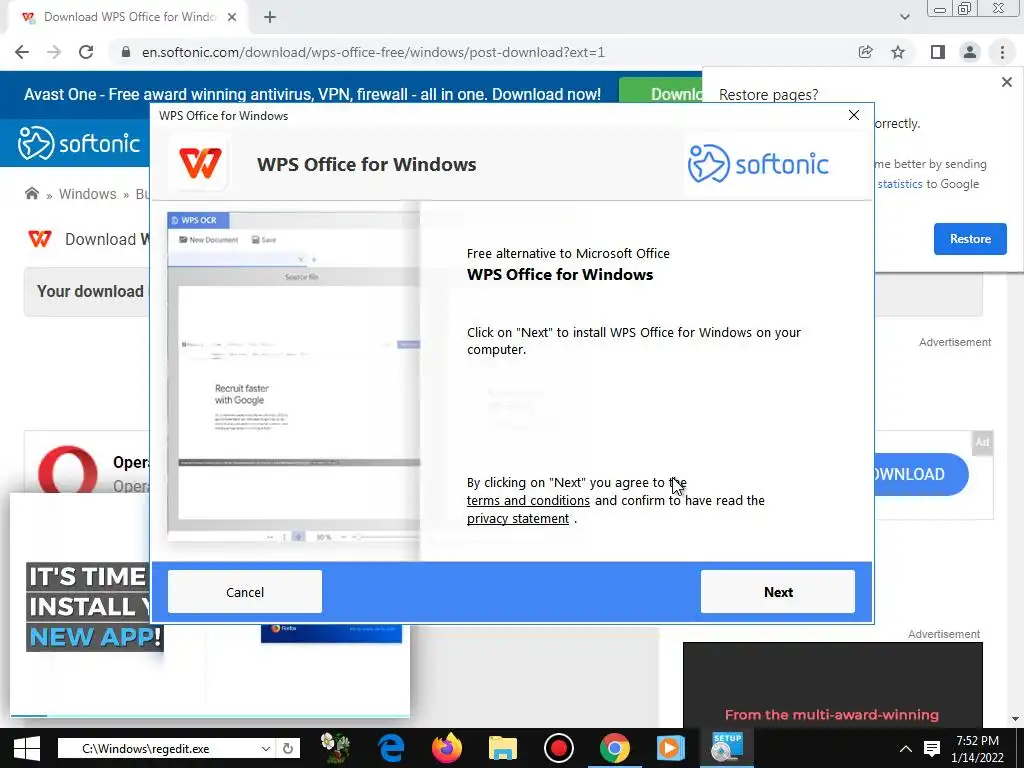The height and width of the screenshot is (768, 1024).
Task: View site information with the lock icon
Action: (x=126, y=52)
